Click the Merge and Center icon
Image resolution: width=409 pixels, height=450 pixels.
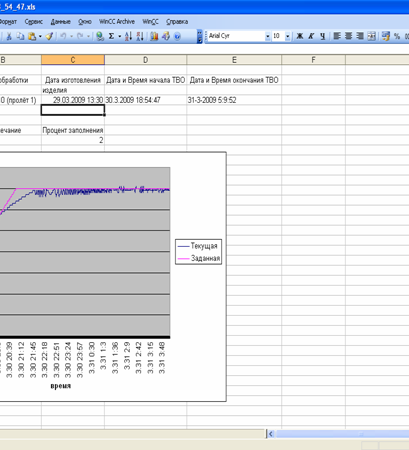click(371, 36)
